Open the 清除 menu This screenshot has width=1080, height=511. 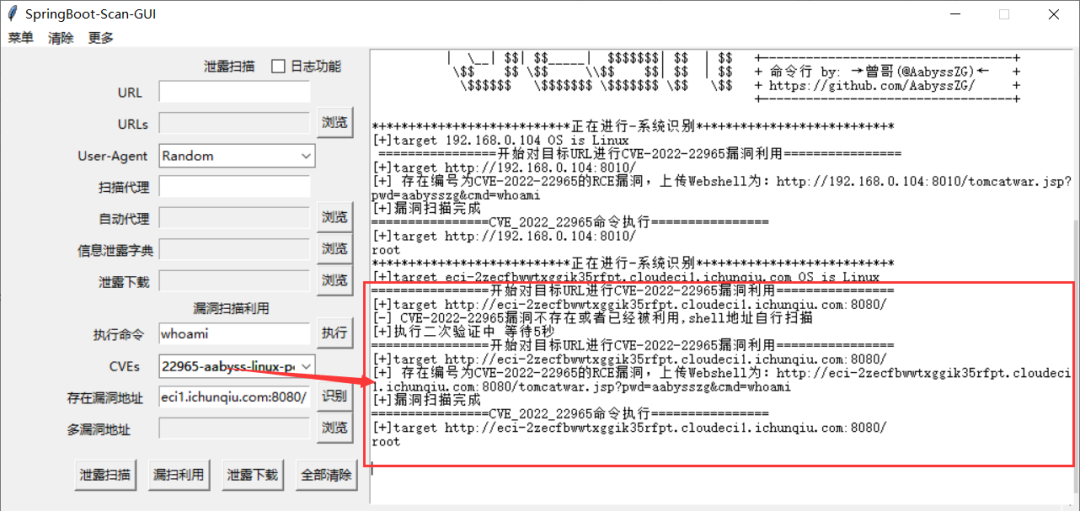point(61,38)
